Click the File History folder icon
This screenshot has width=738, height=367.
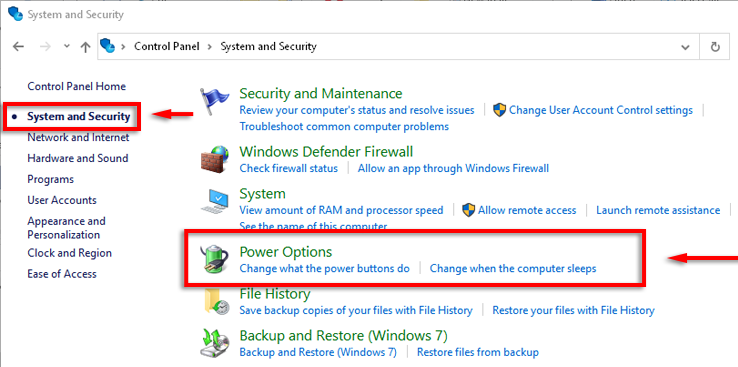pos(217,302)
